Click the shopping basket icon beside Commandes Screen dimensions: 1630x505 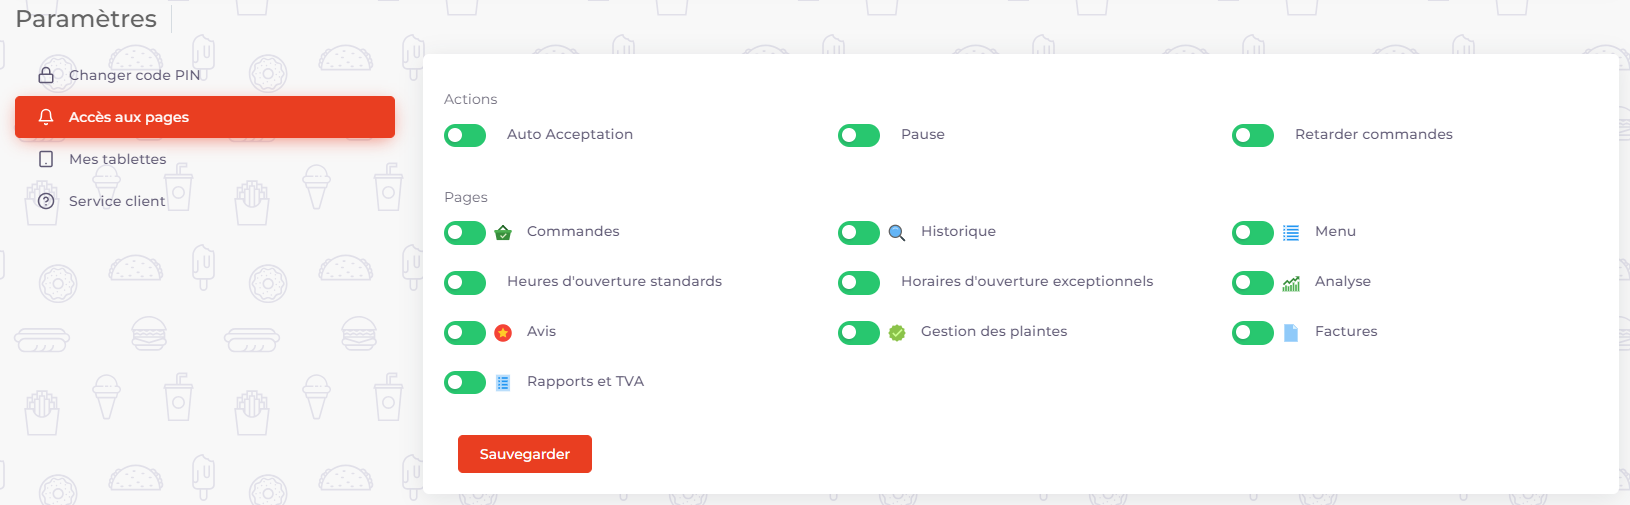(503, 233)
